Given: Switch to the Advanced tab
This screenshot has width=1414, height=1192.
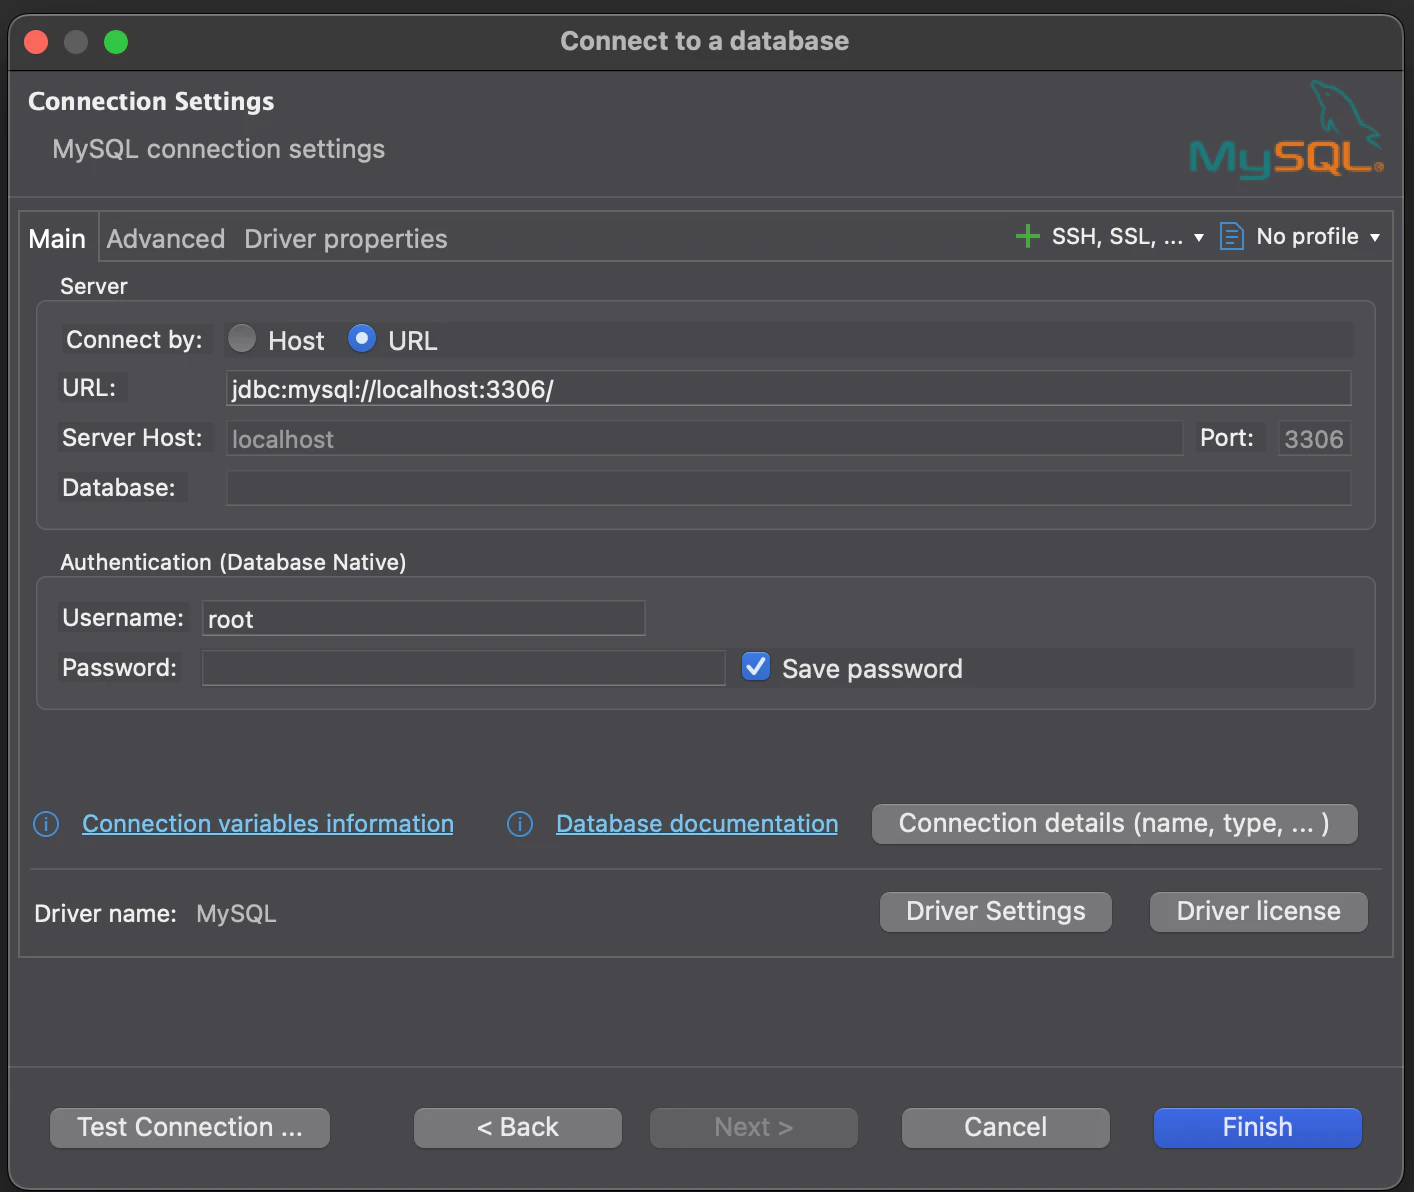Looking at the screenshot, I should [x=166, y=239].
